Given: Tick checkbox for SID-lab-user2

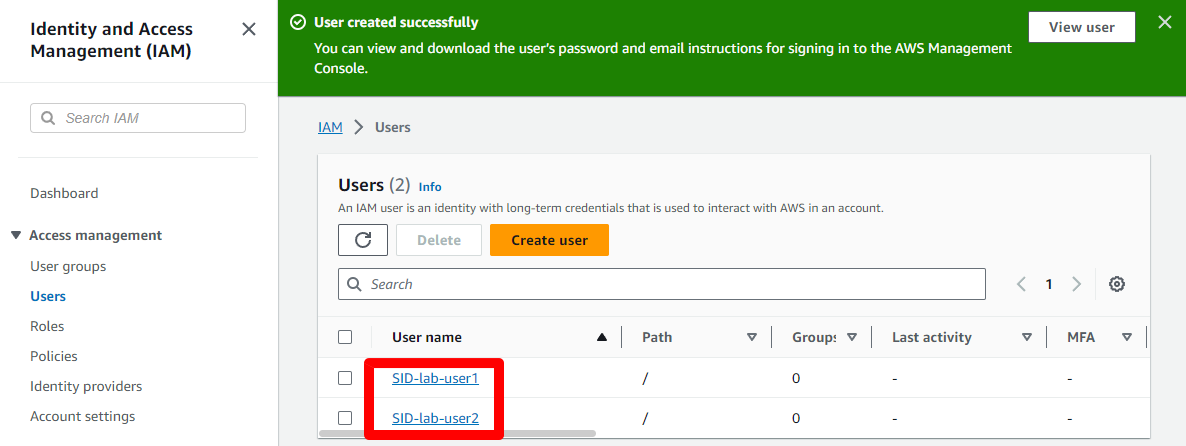Looking at the screenshot, I should (x=345, y=417).
